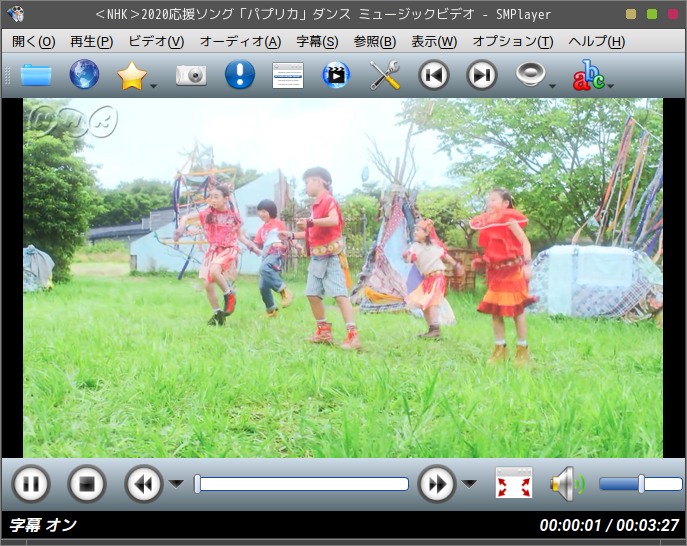Open the オプション(T) menu
687x546 pixels.
tap(513, 42)
